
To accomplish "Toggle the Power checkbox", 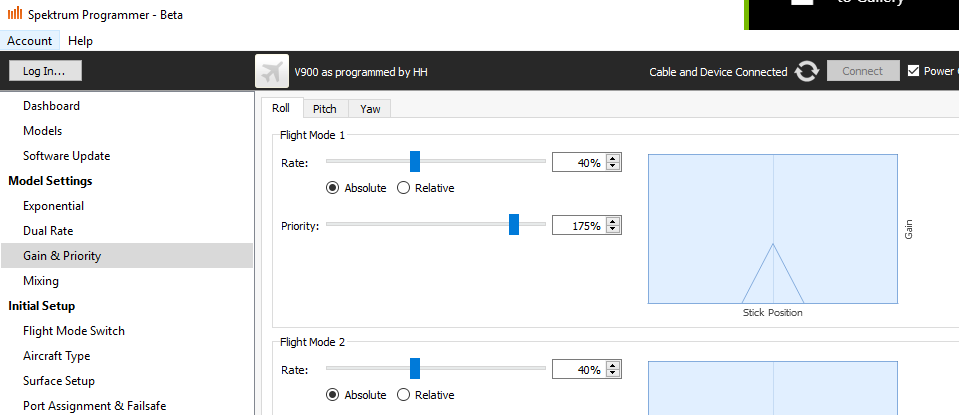I will click(913, 71).
